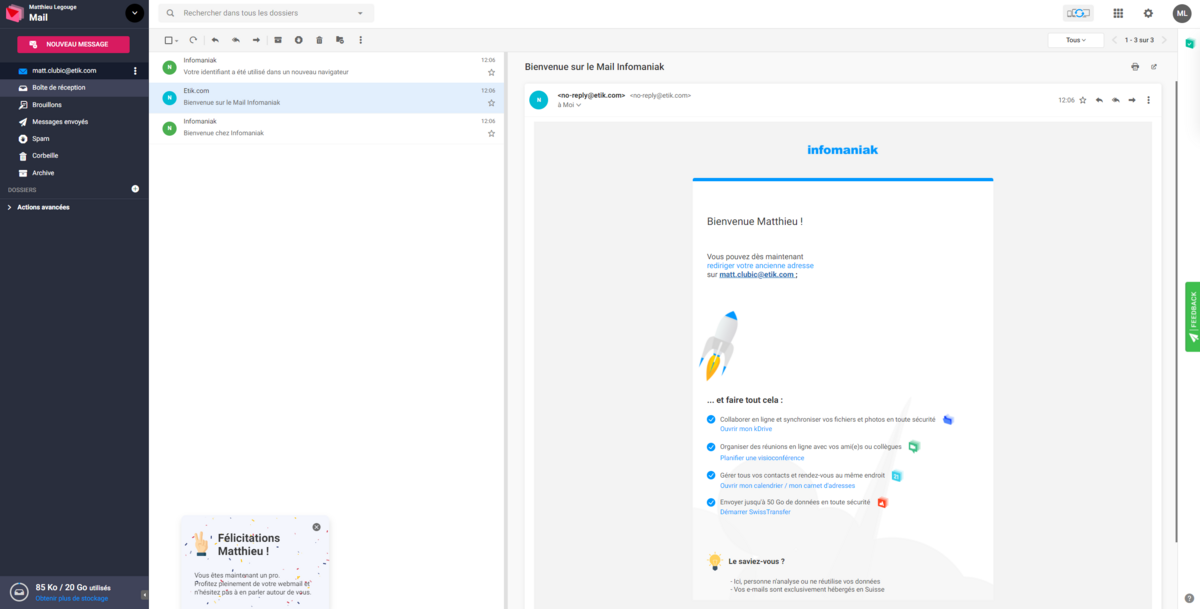The height and width of the screenshot is (609, 1200).
Task: Click the storage usage 85 Ko / 20 Go indicator
Action: [72, 588]
